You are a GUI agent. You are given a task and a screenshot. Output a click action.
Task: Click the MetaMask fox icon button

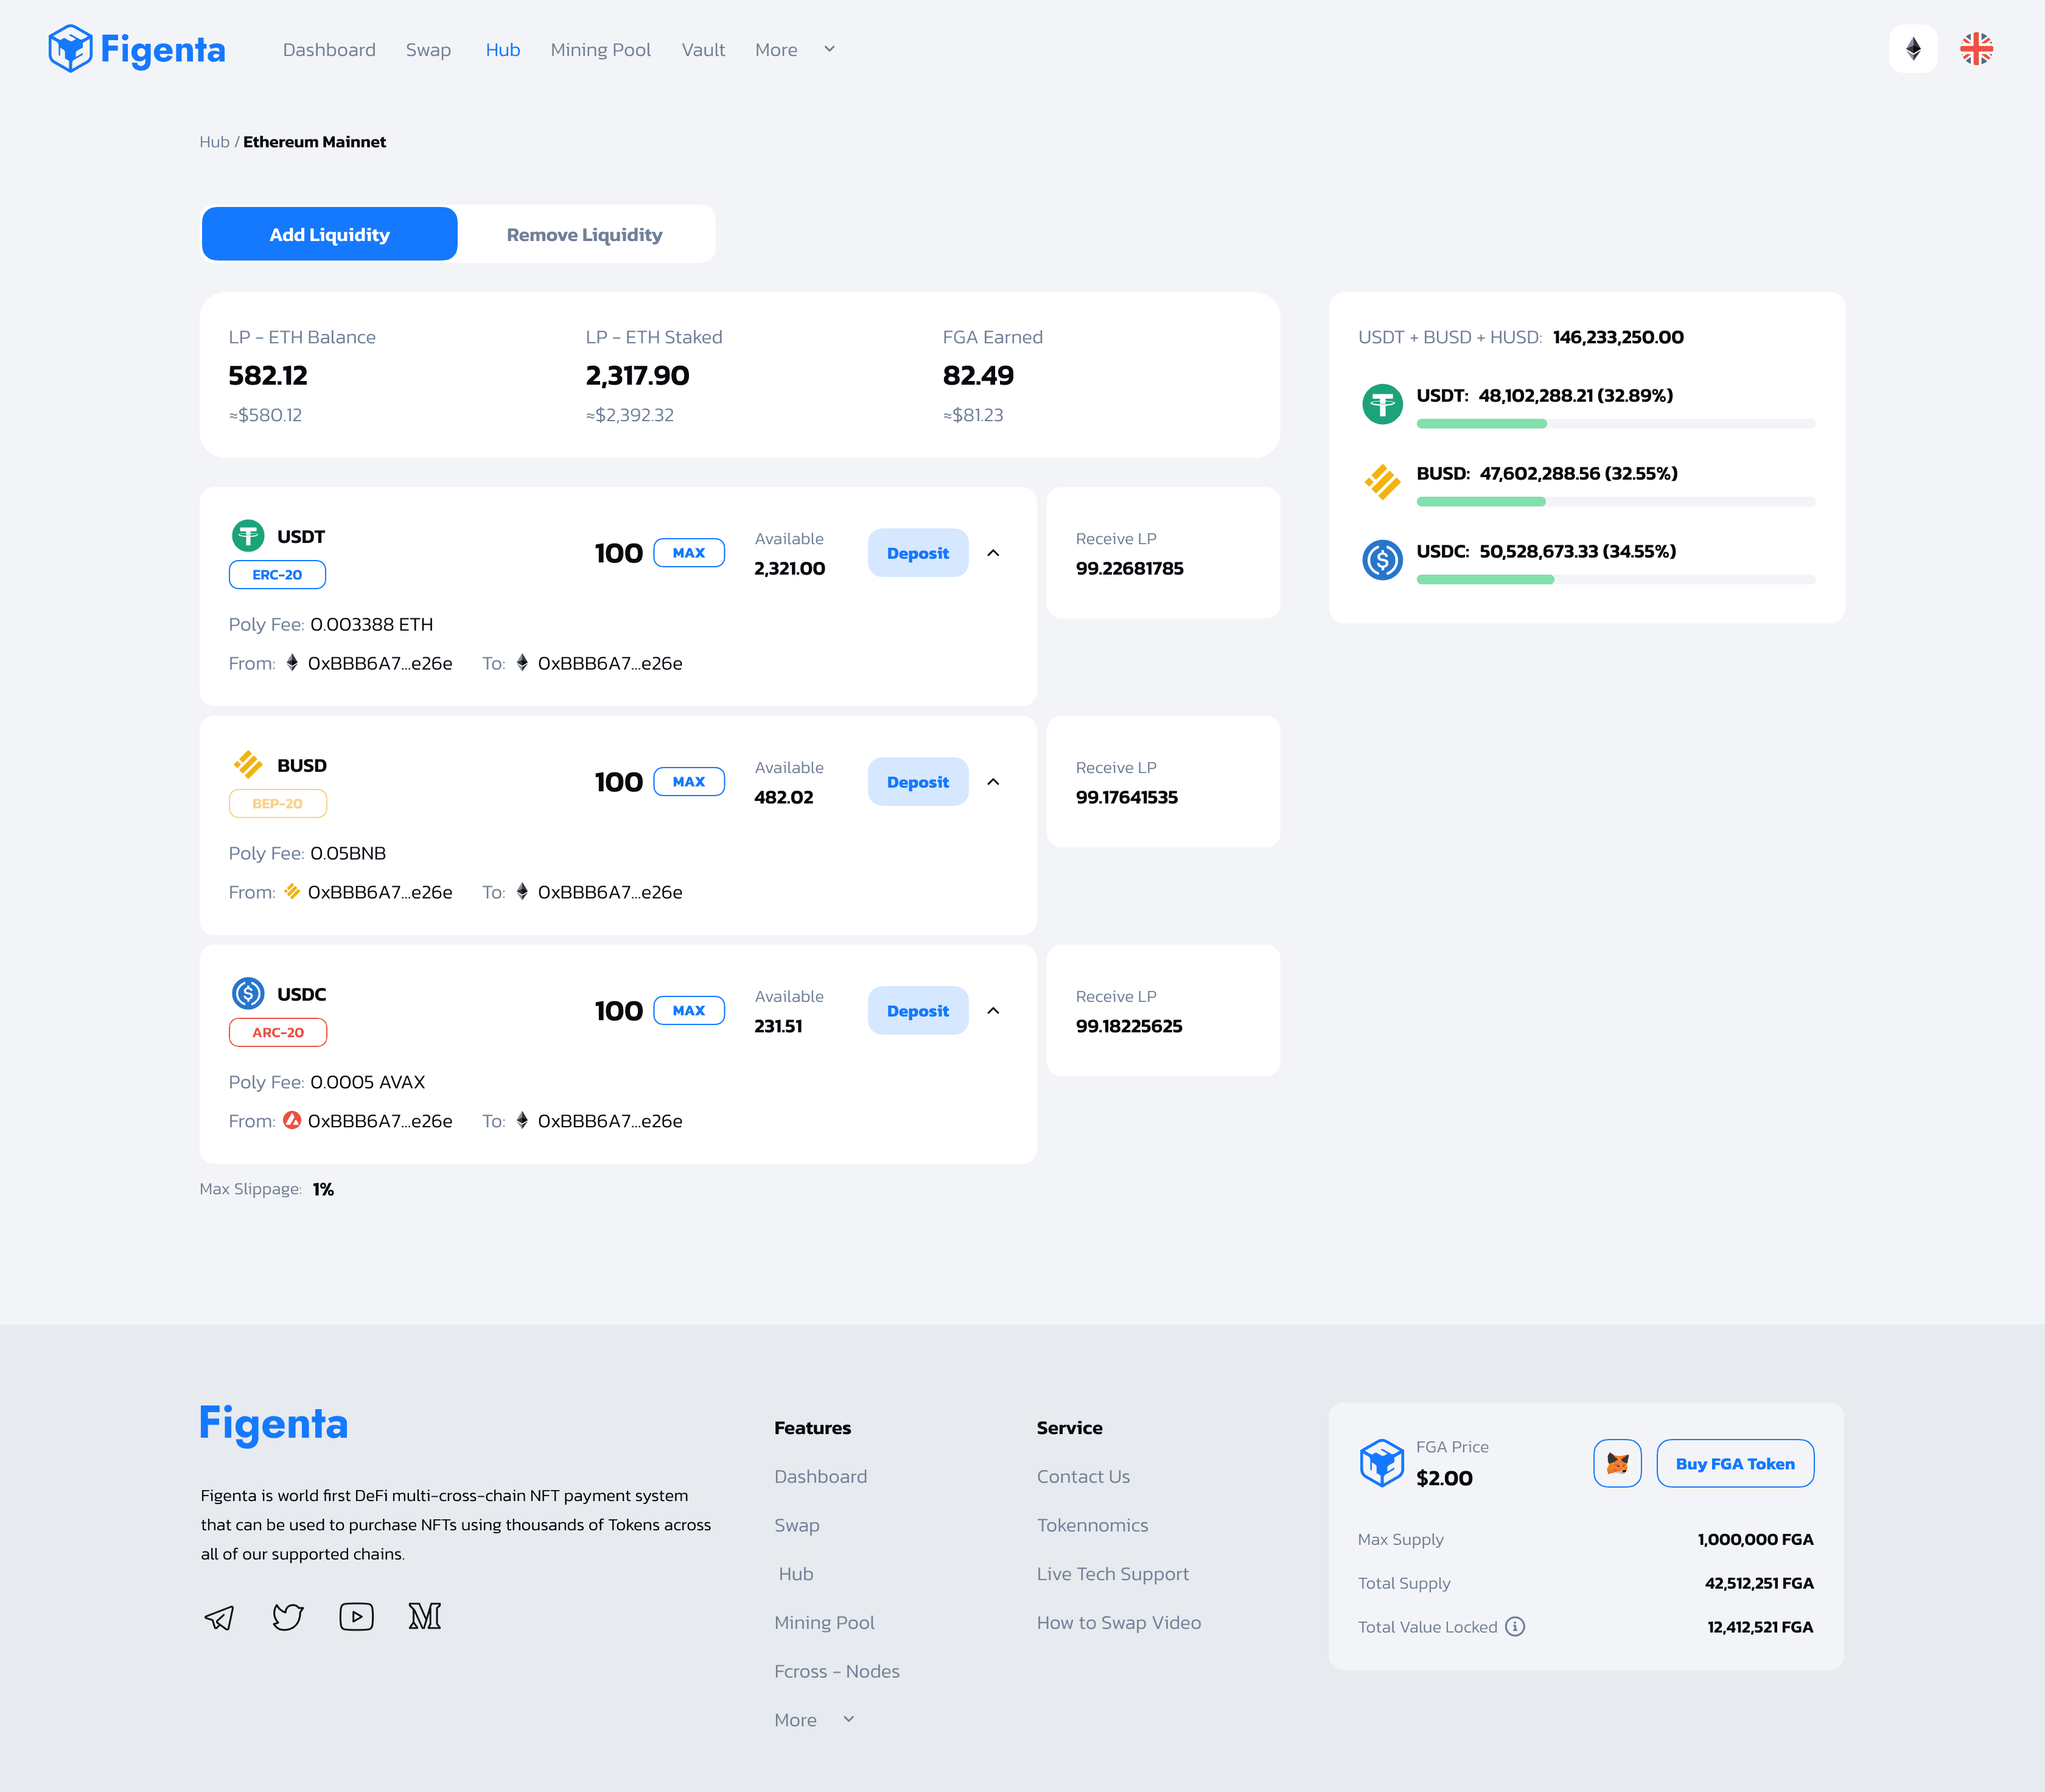pyautogui.click(x=1617, y=1463)
